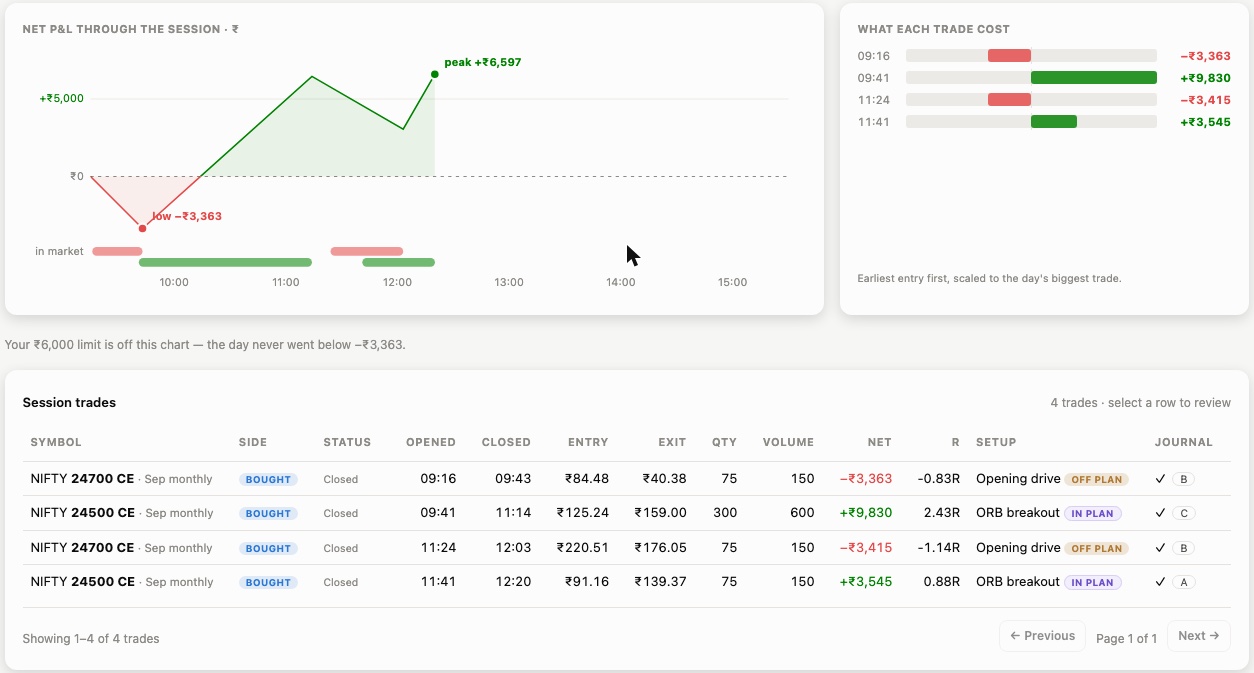Select the short green in-market bar ending 12:20
Viewport: 1254px width, 673px height.
pyautogui.click(x=398, y=262)
